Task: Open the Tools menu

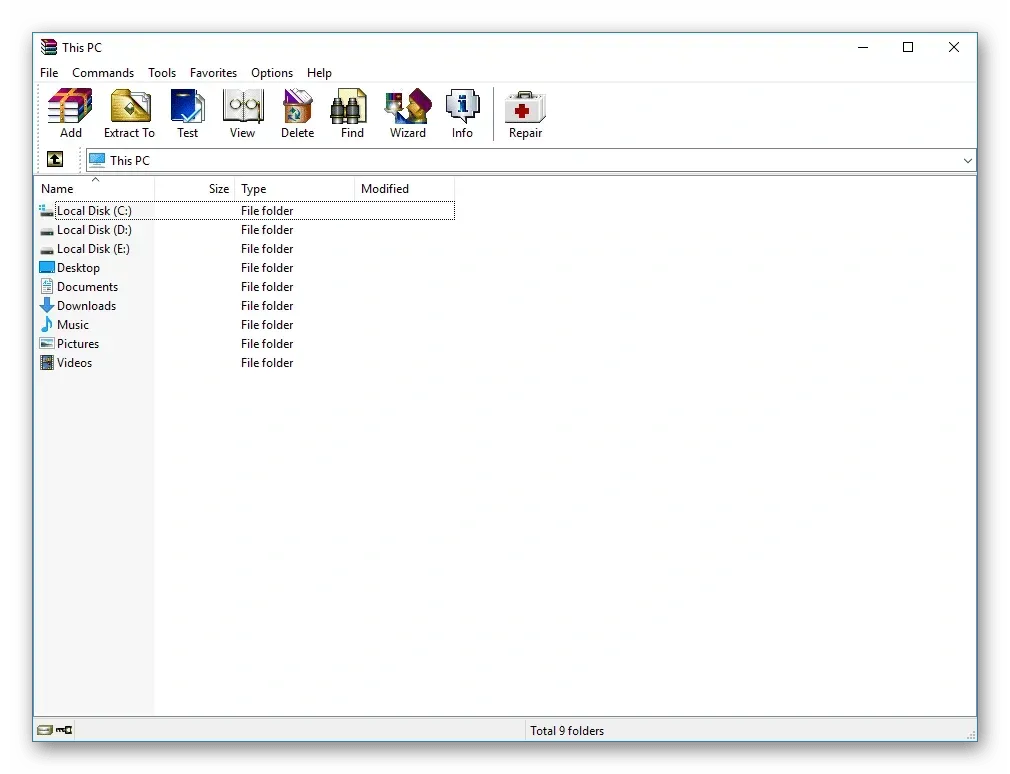Action: [x=162, y=73]
